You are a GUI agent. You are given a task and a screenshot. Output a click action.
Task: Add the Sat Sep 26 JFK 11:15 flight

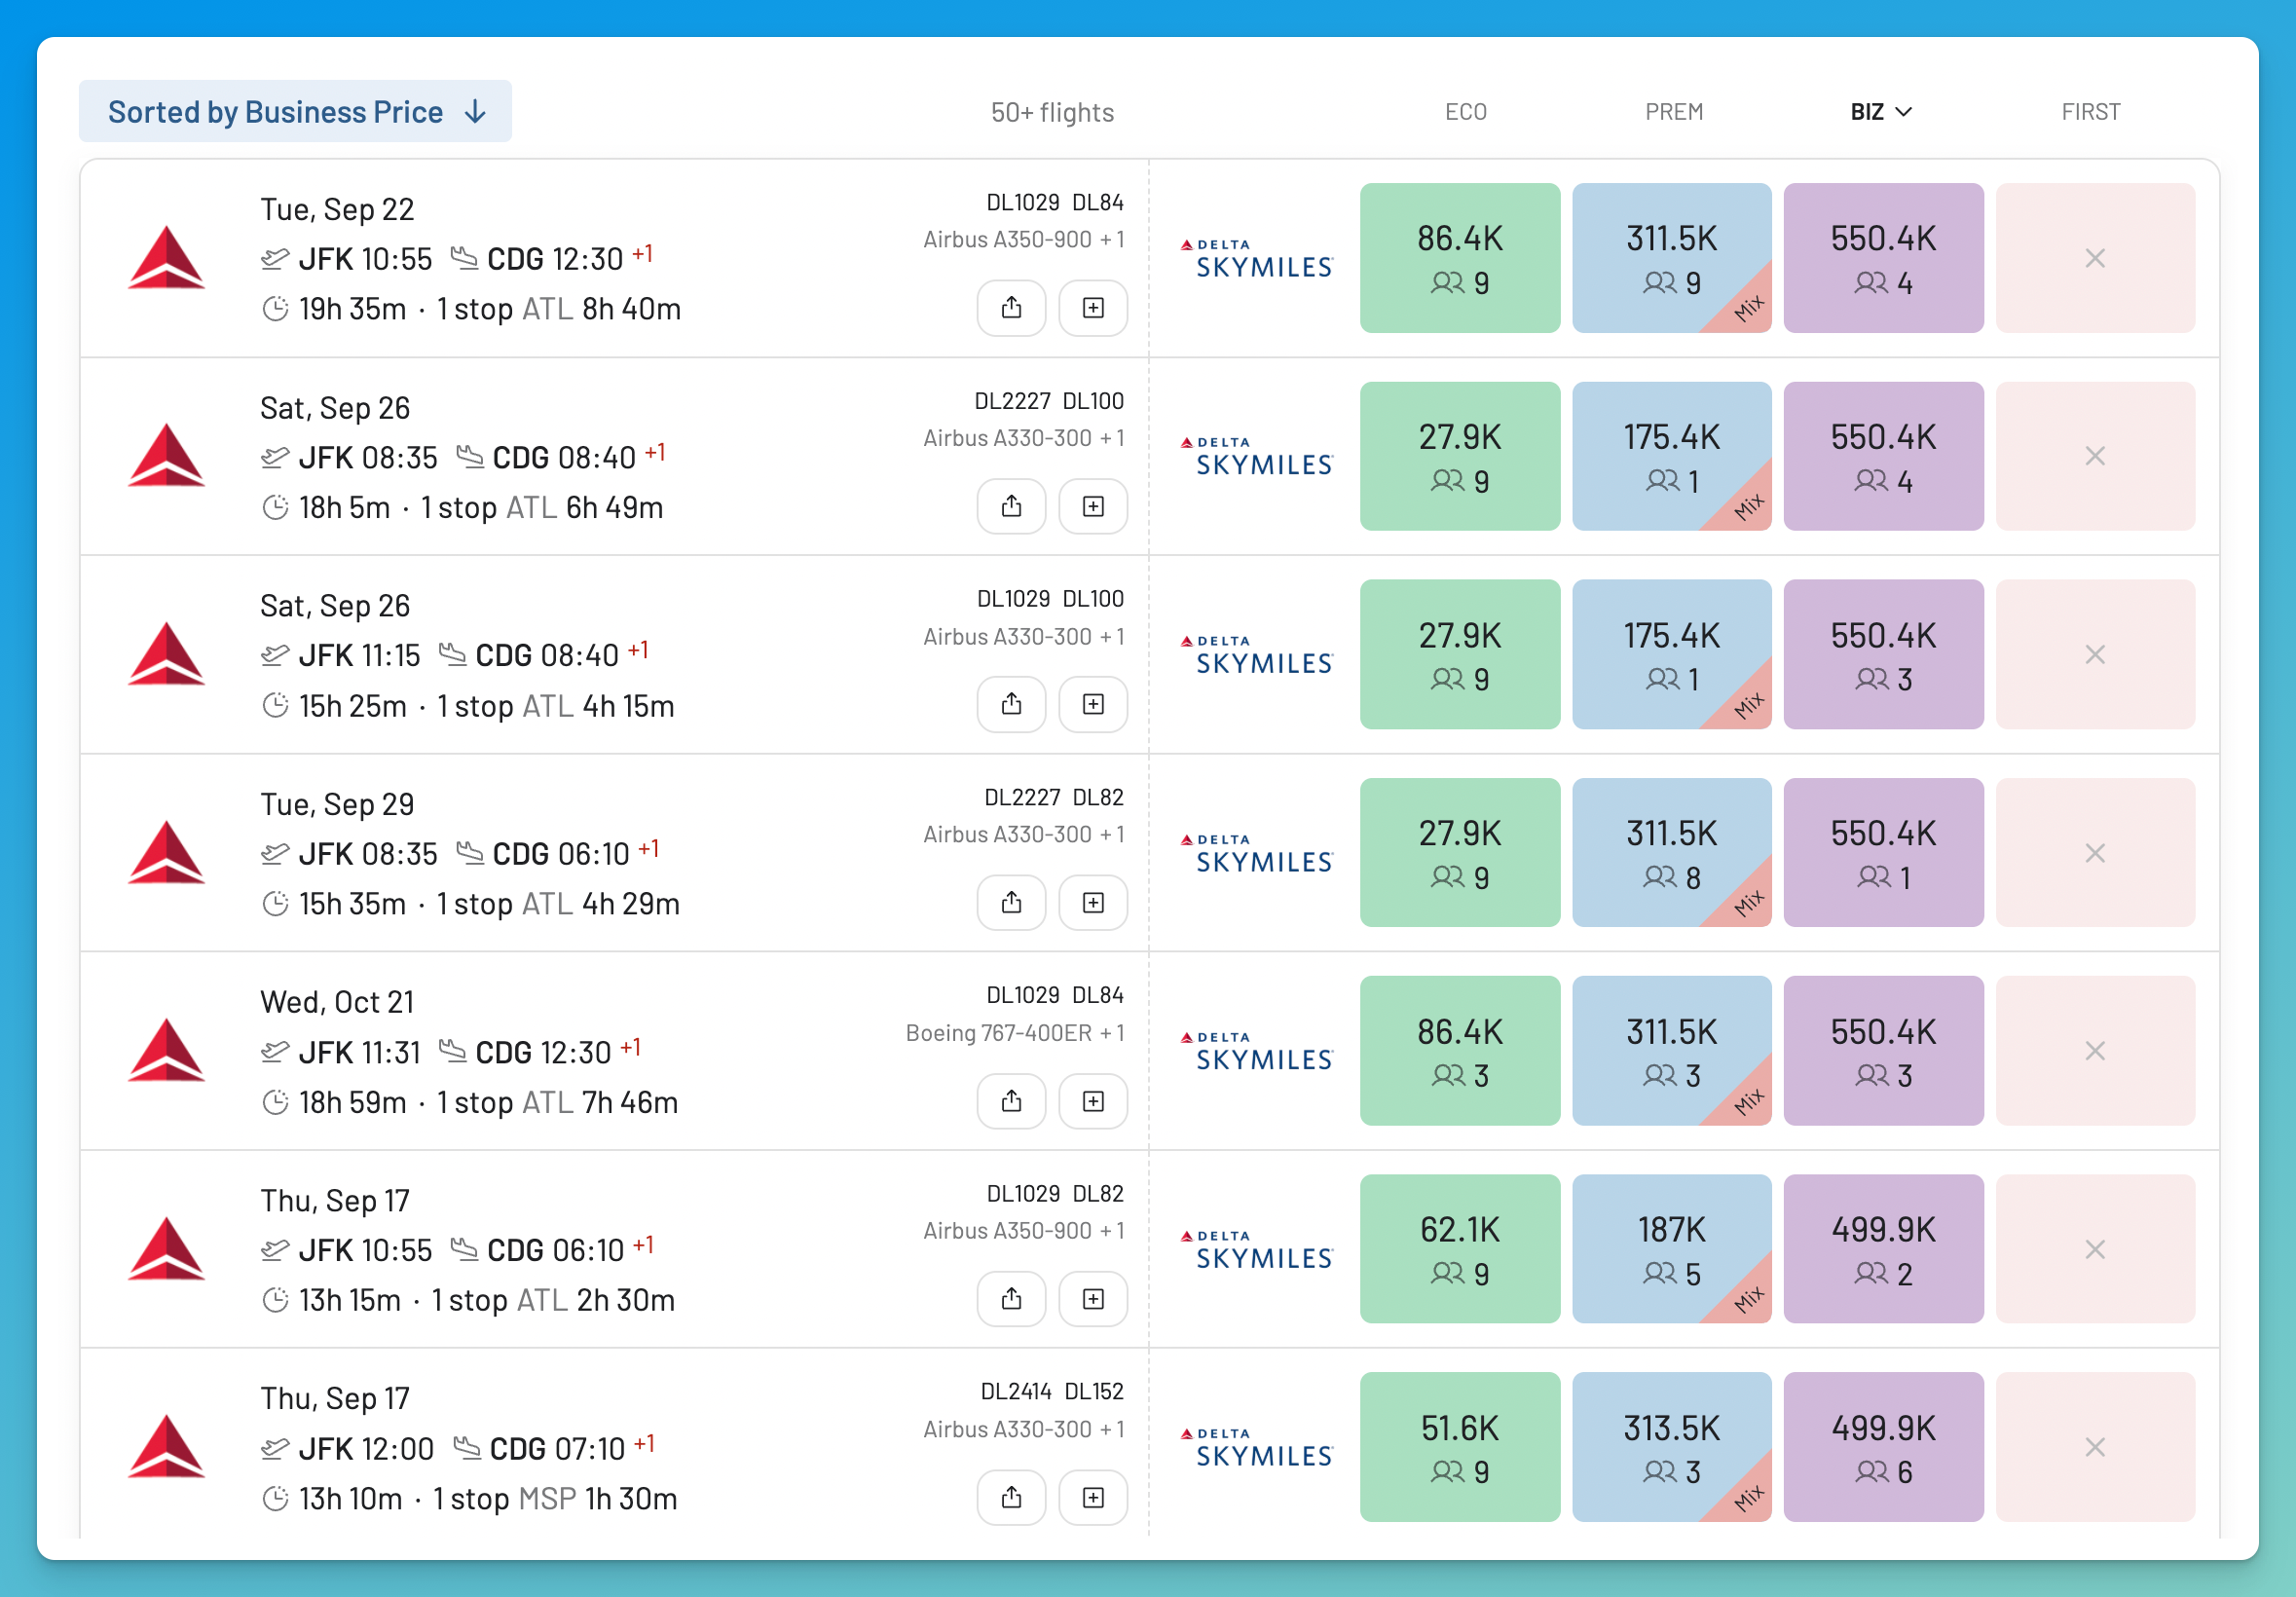pyautogui.click(x=1093, y=704)
